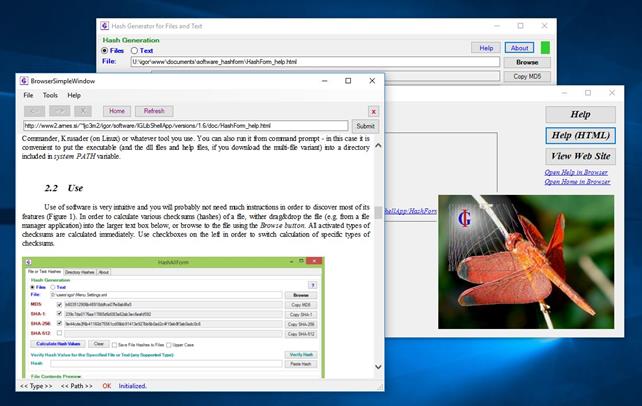642x406 pixels.
Task: Open the File menu in BrowserSimpleWindow
Action: [28, 95]
